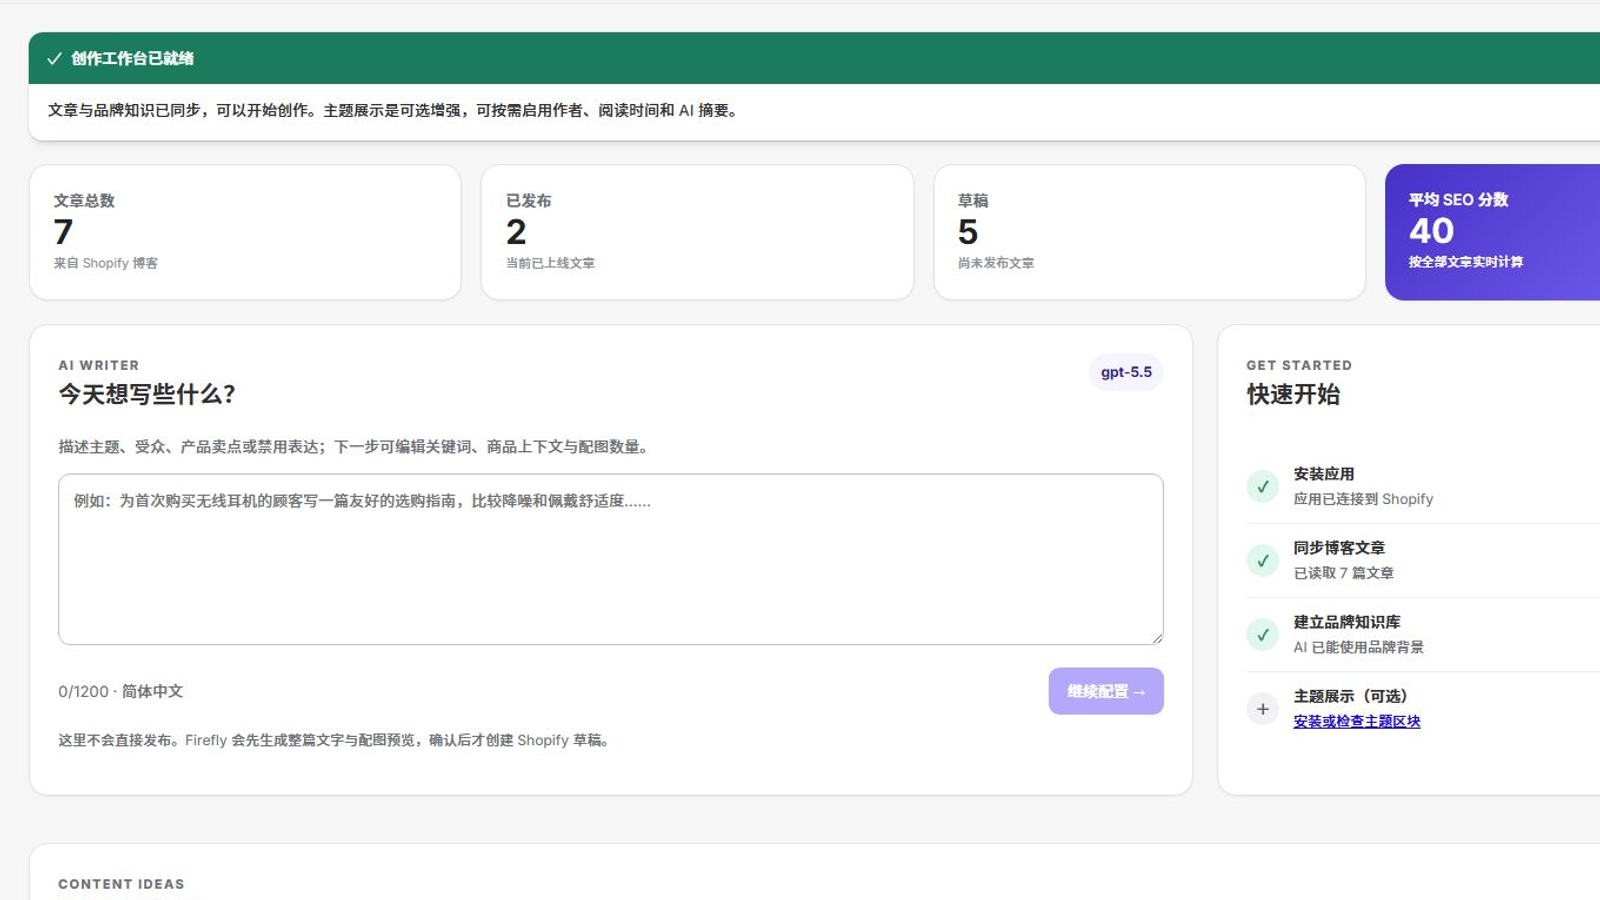Click the plus icon beside 主题展示（可选）
1600x900 pixels.
[x=1263, y=709]
